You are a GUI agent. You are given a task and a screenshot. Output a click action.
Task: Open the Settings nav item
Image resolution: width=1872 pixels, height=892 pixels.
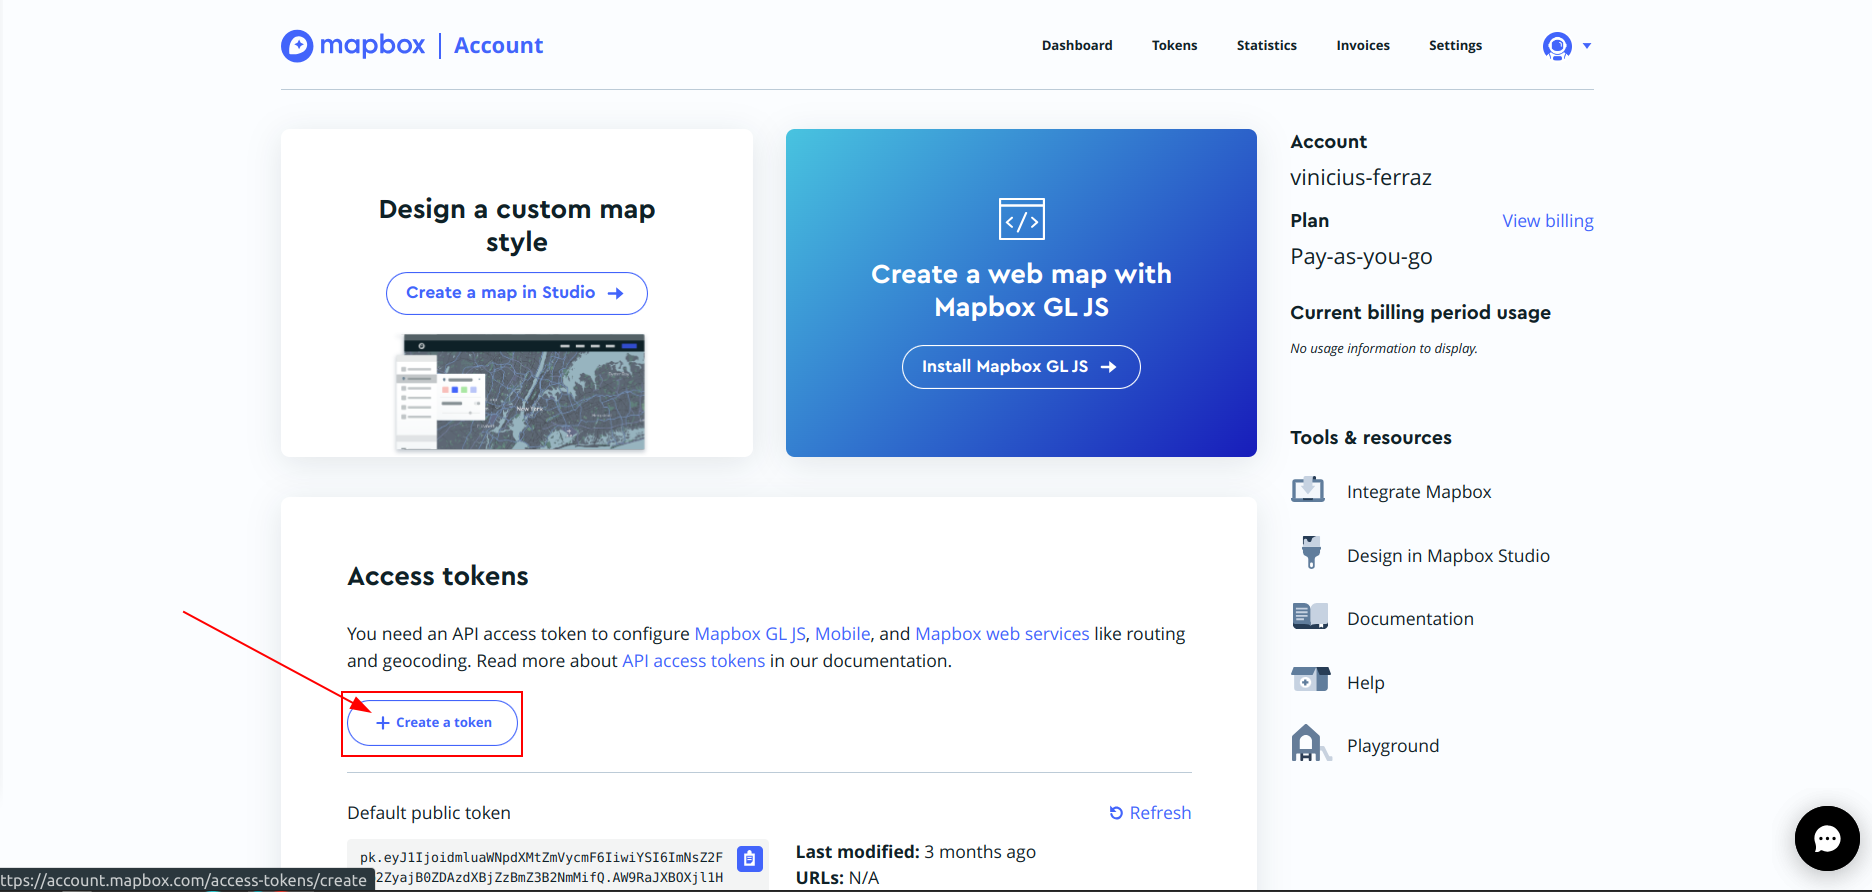tap(1455, 46)
